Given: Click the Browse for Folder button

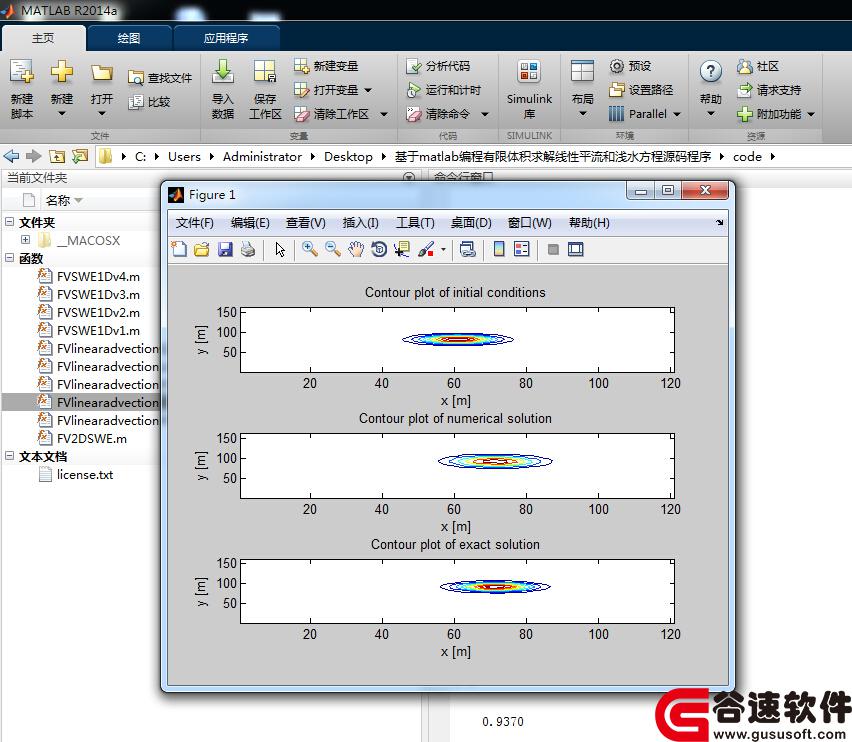Looking at the screenshot, I should point(80,156).
